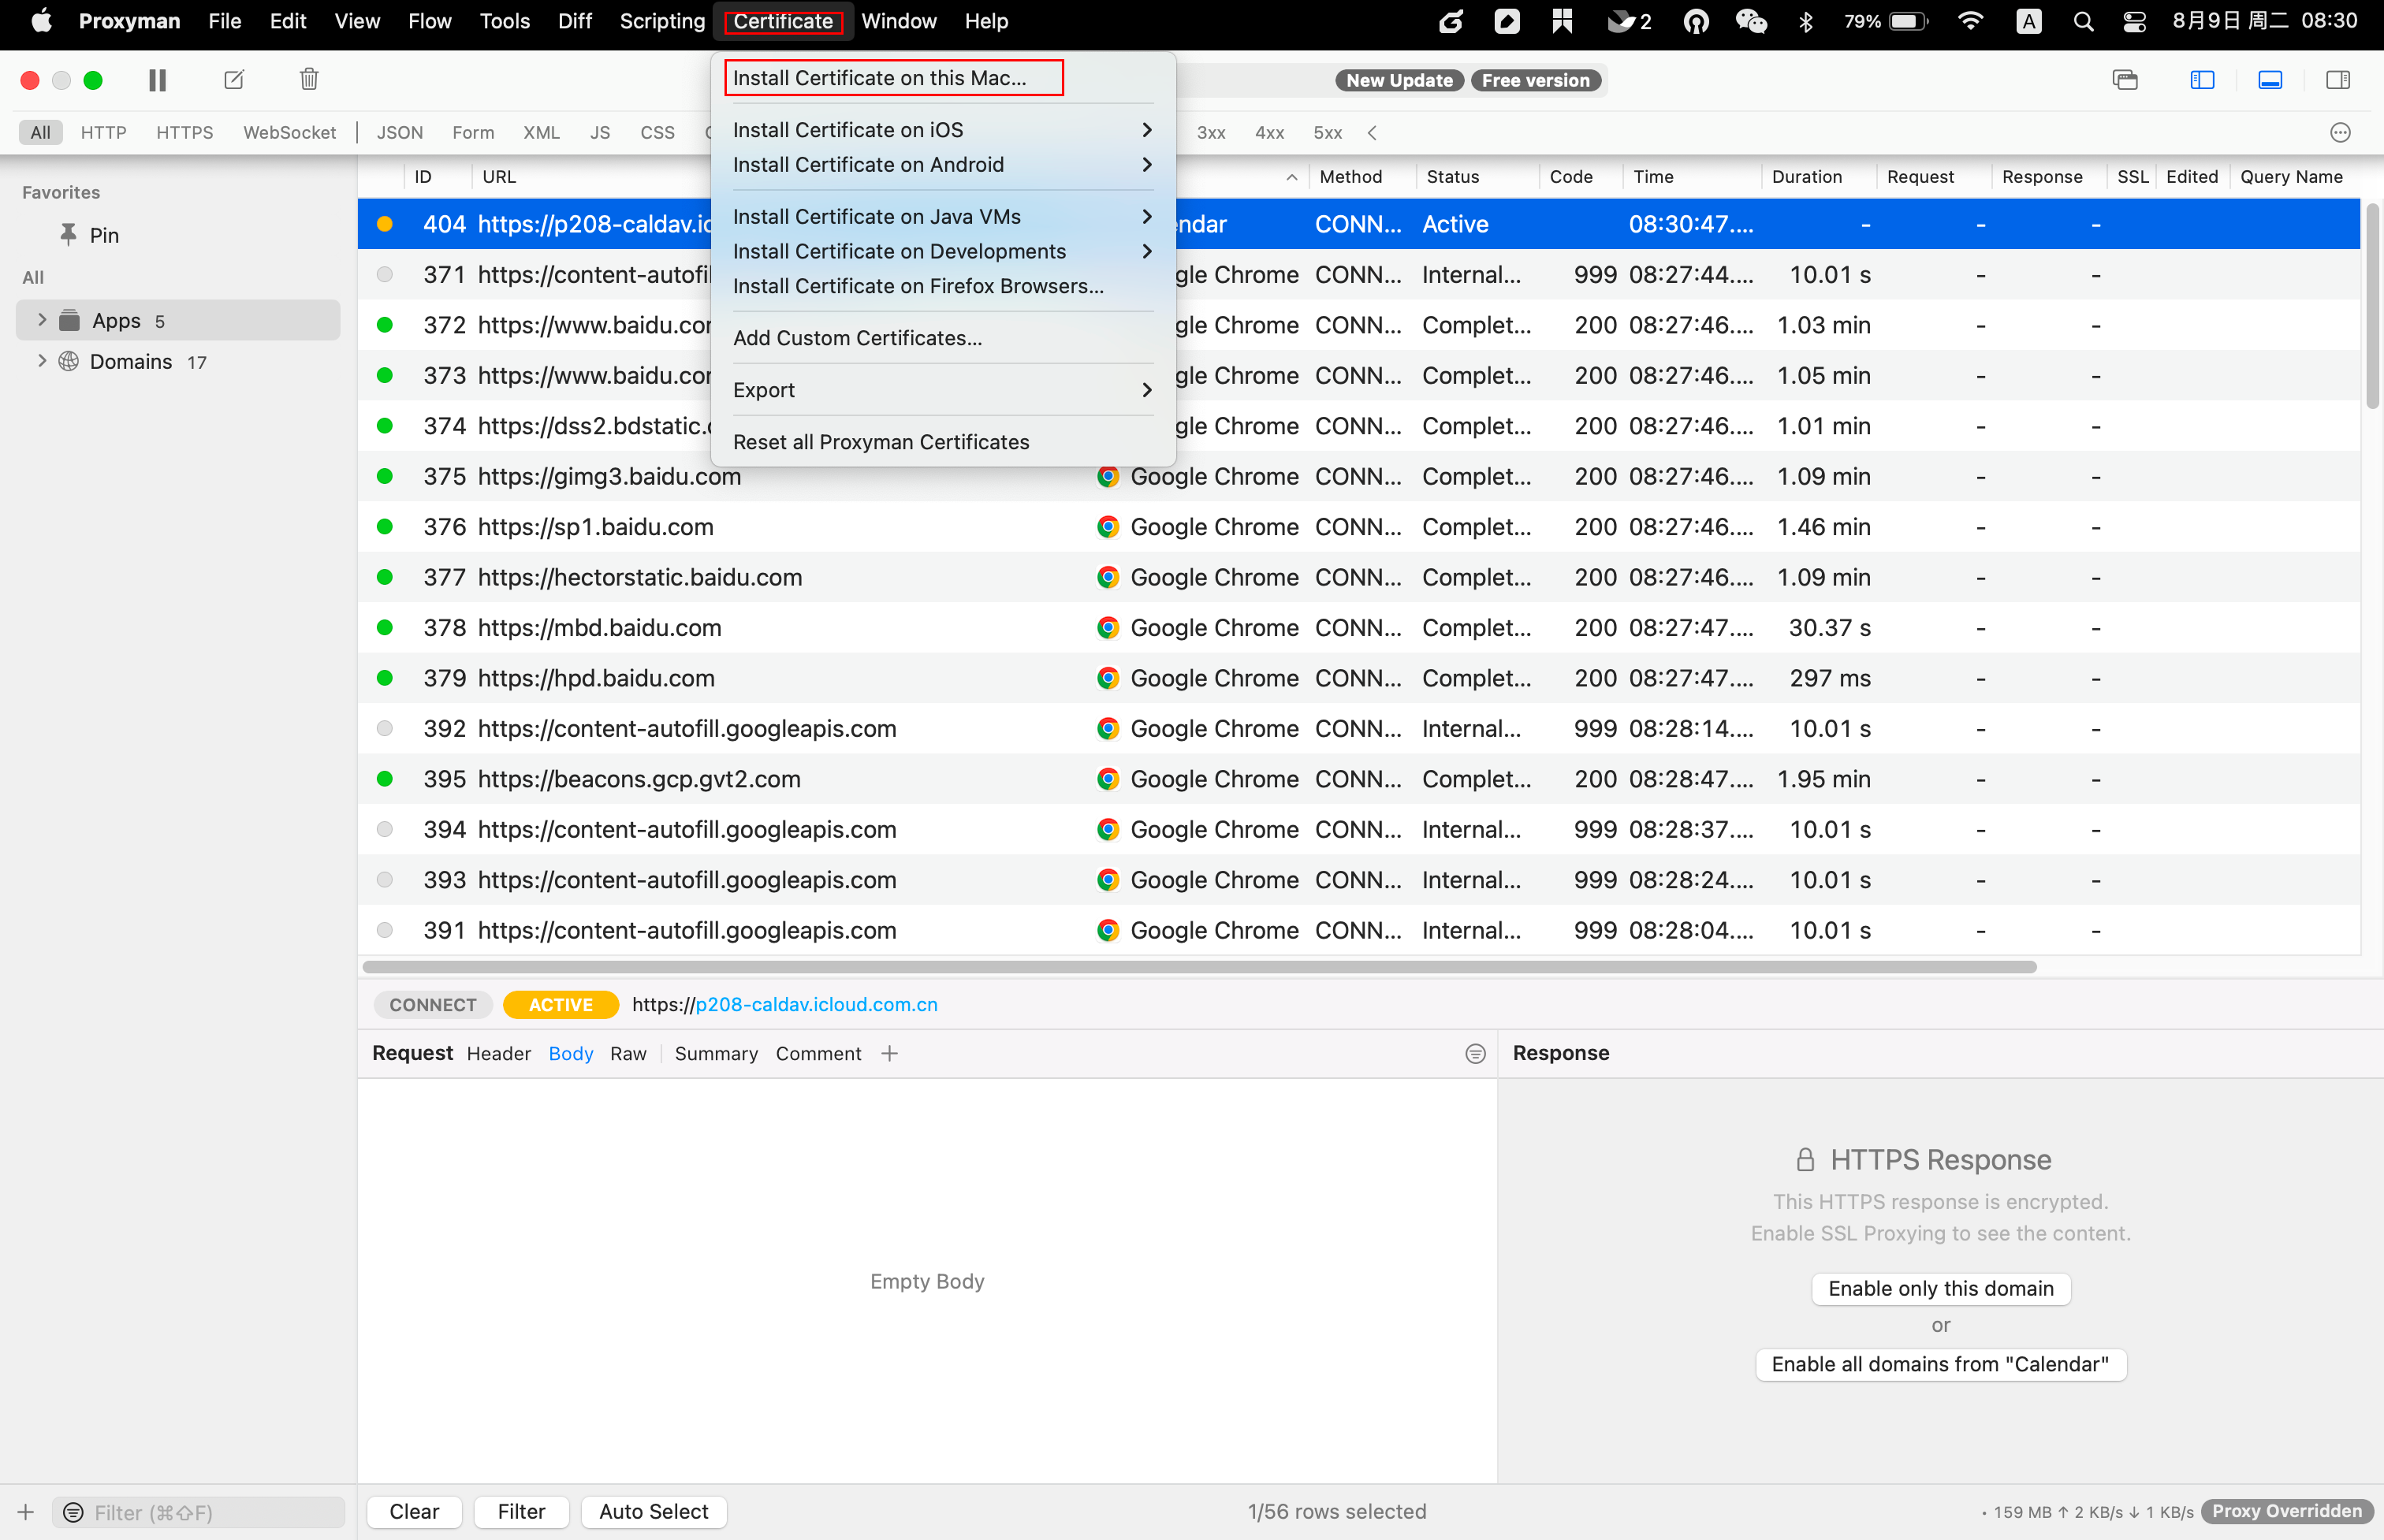This screenshot has height=1540, width=2384.
Task: Open the Flow menu
Action: point(429,21)
